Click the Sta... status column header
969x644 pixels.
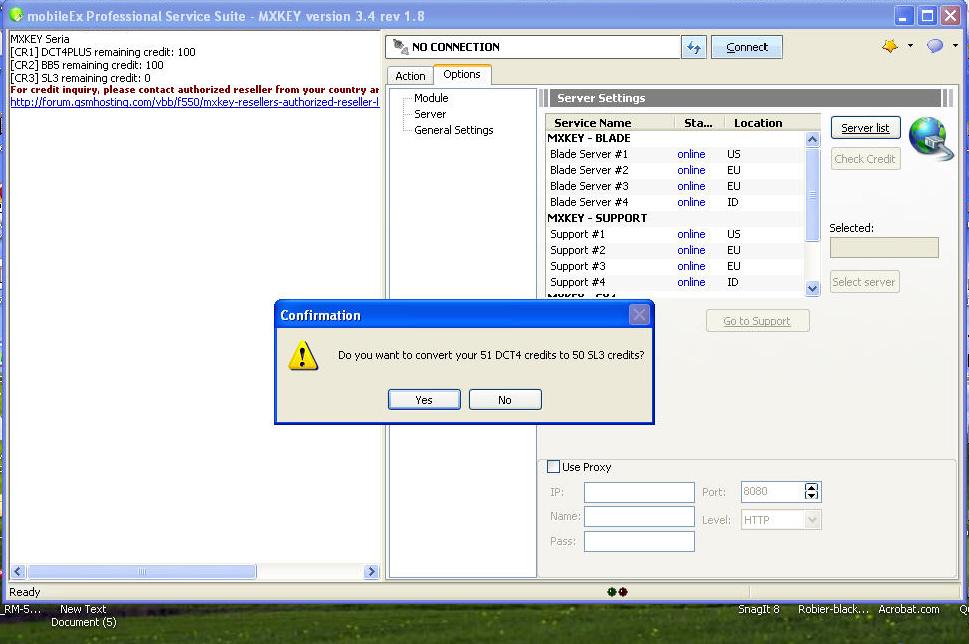point(700,122)
